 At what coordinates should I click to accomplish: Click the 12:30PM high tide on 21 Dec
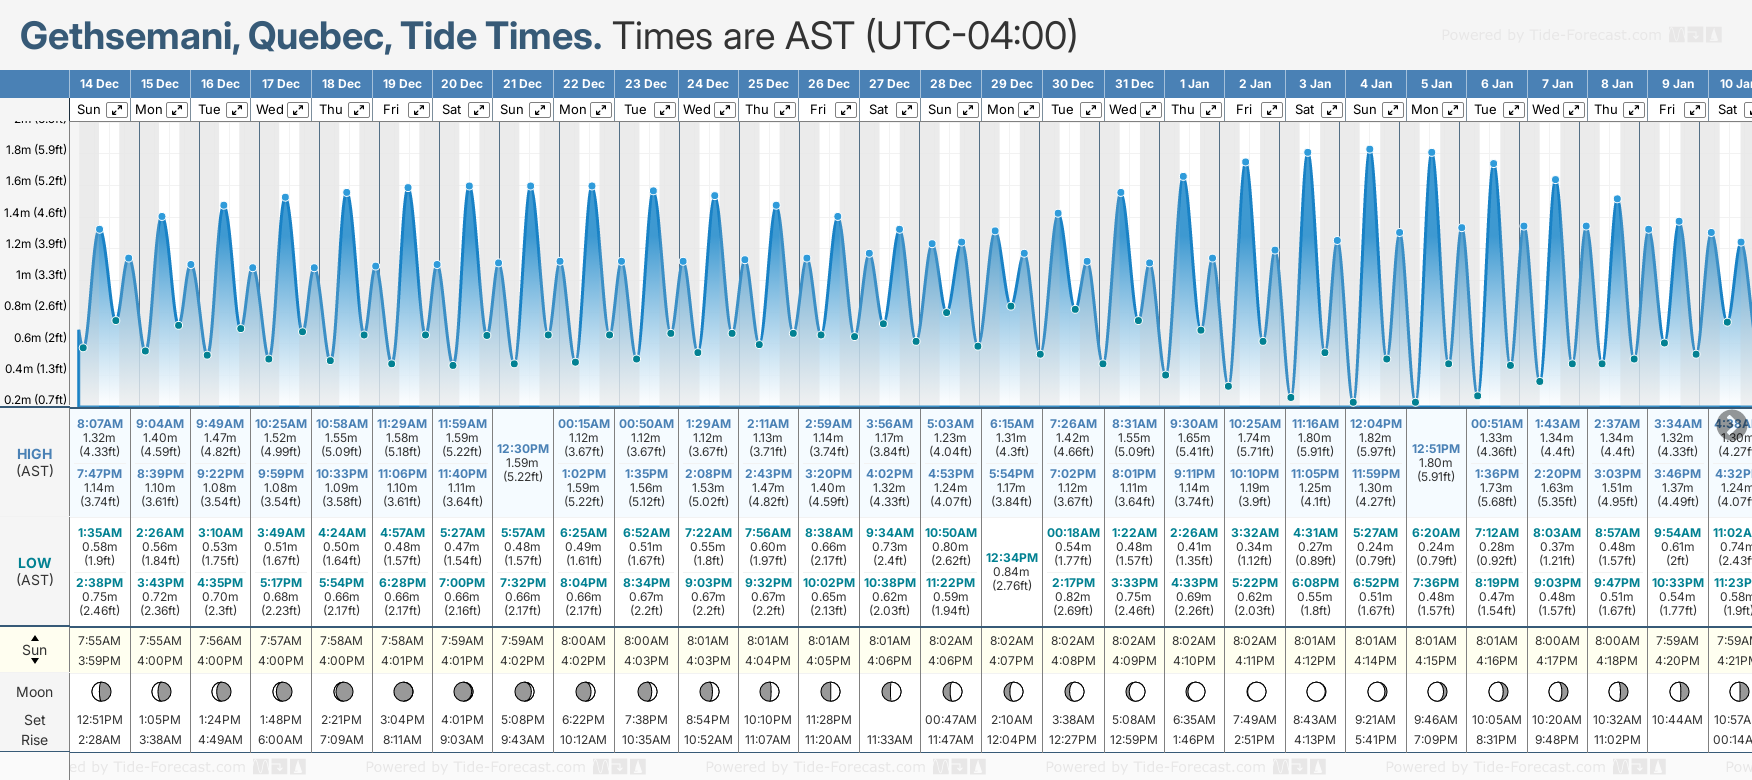(x=523, y=449)
